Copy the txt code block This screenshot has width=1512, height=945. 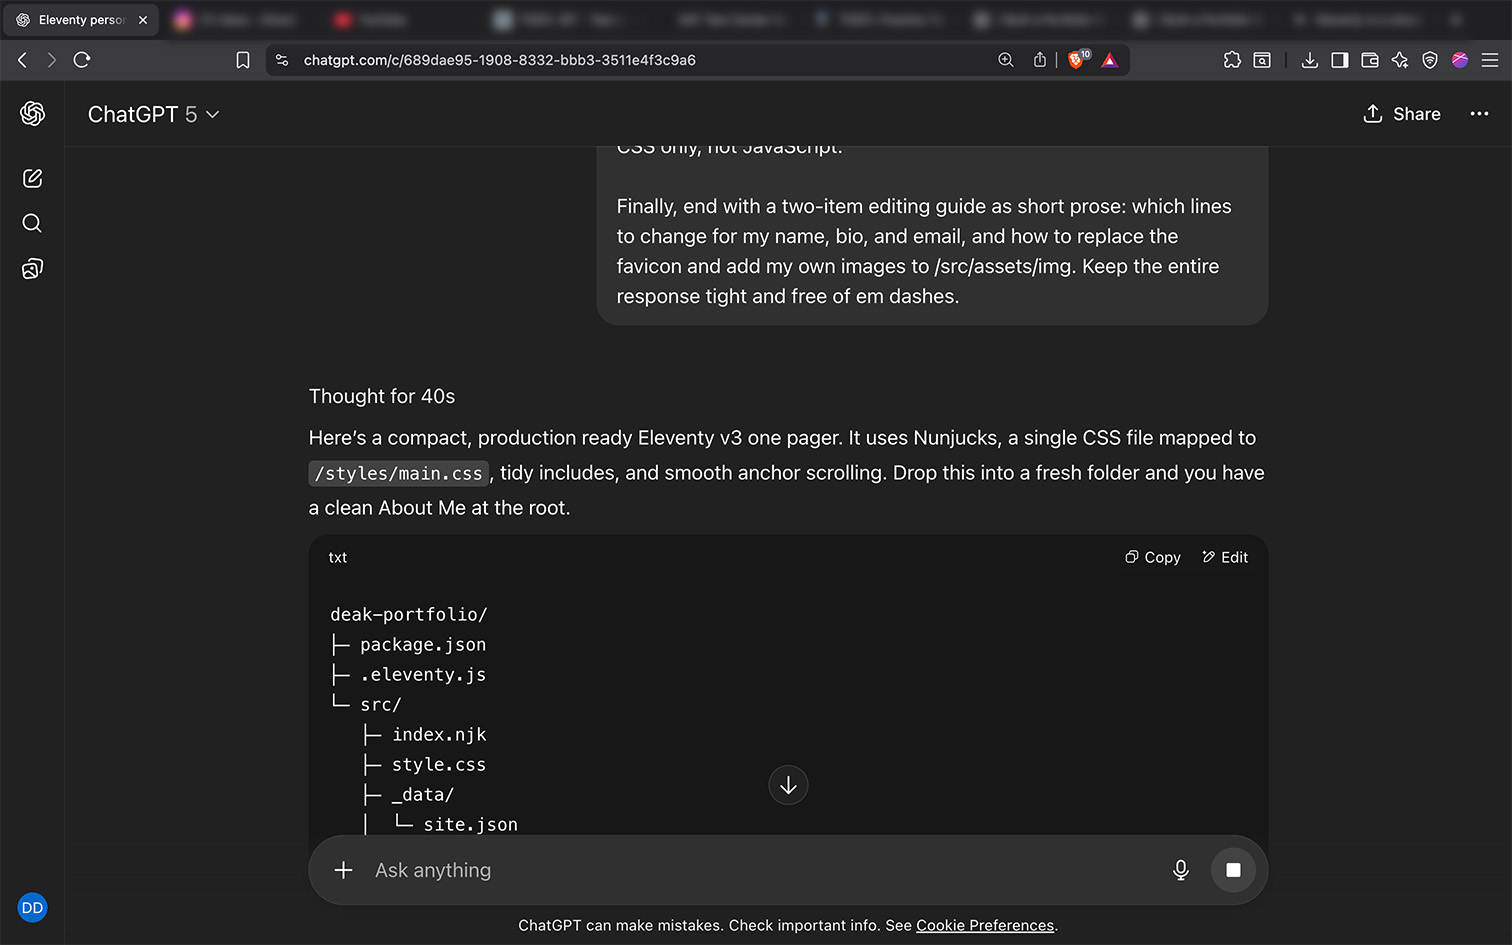tap(1153, 557)
